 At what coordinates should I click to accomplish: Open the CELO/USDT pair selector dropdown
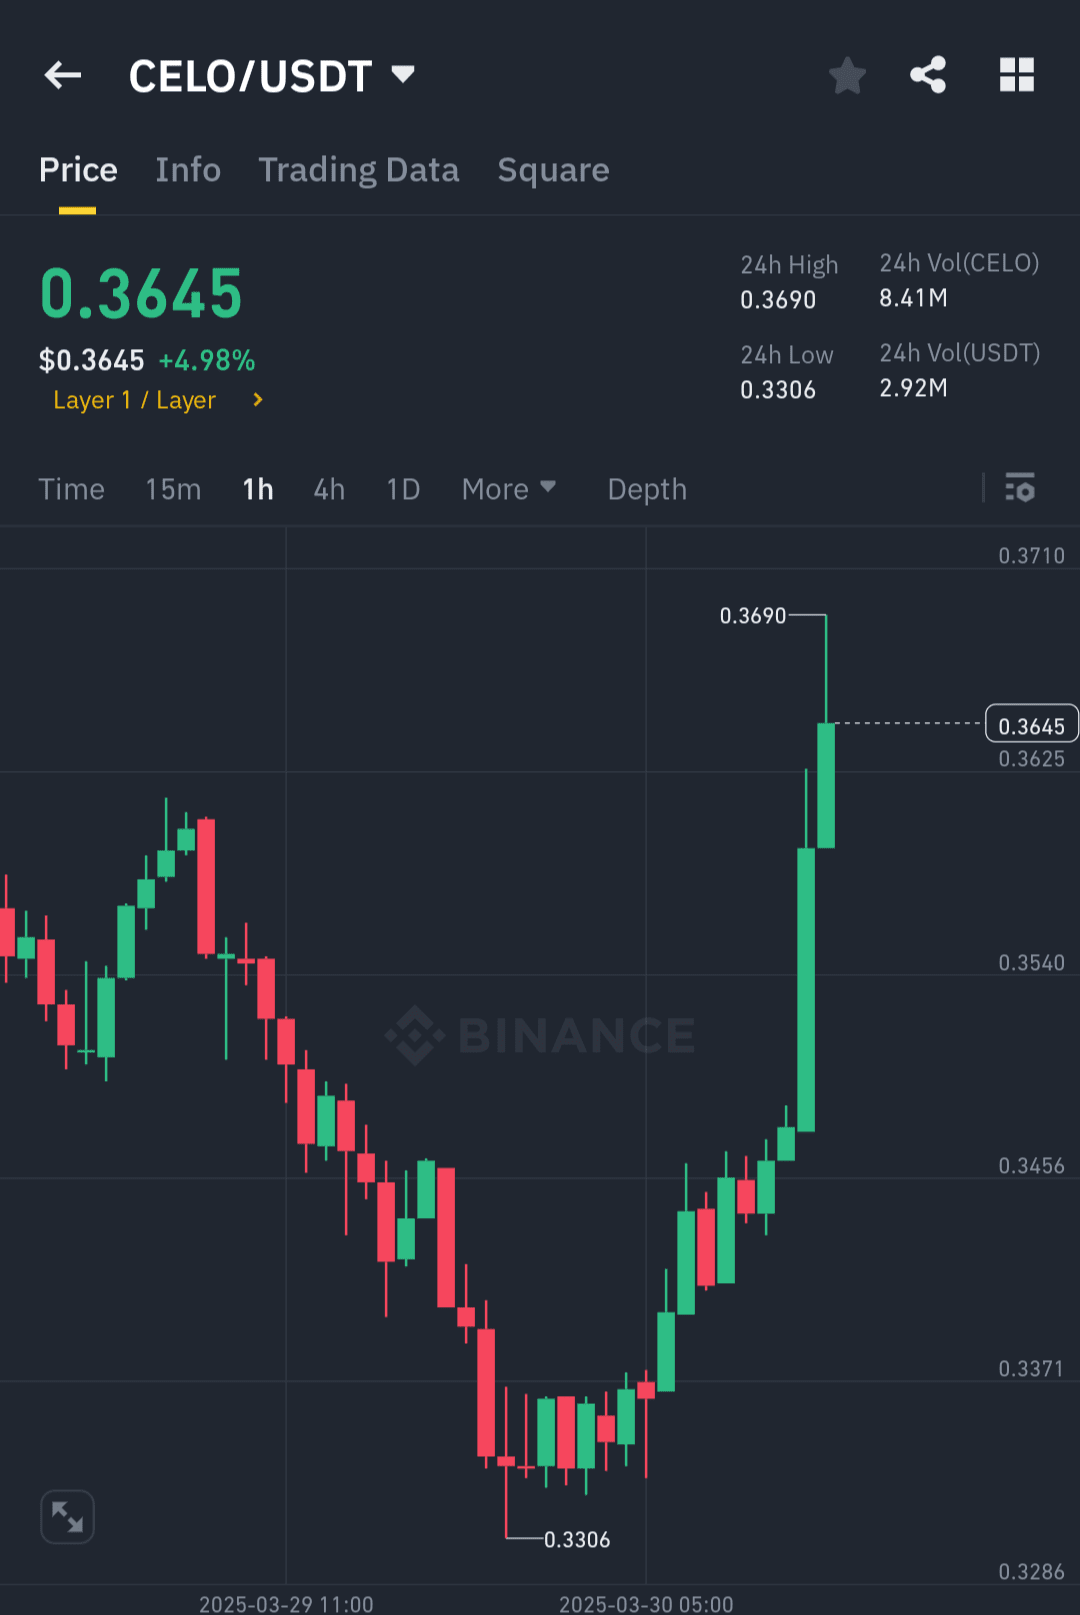pos(401,74)
